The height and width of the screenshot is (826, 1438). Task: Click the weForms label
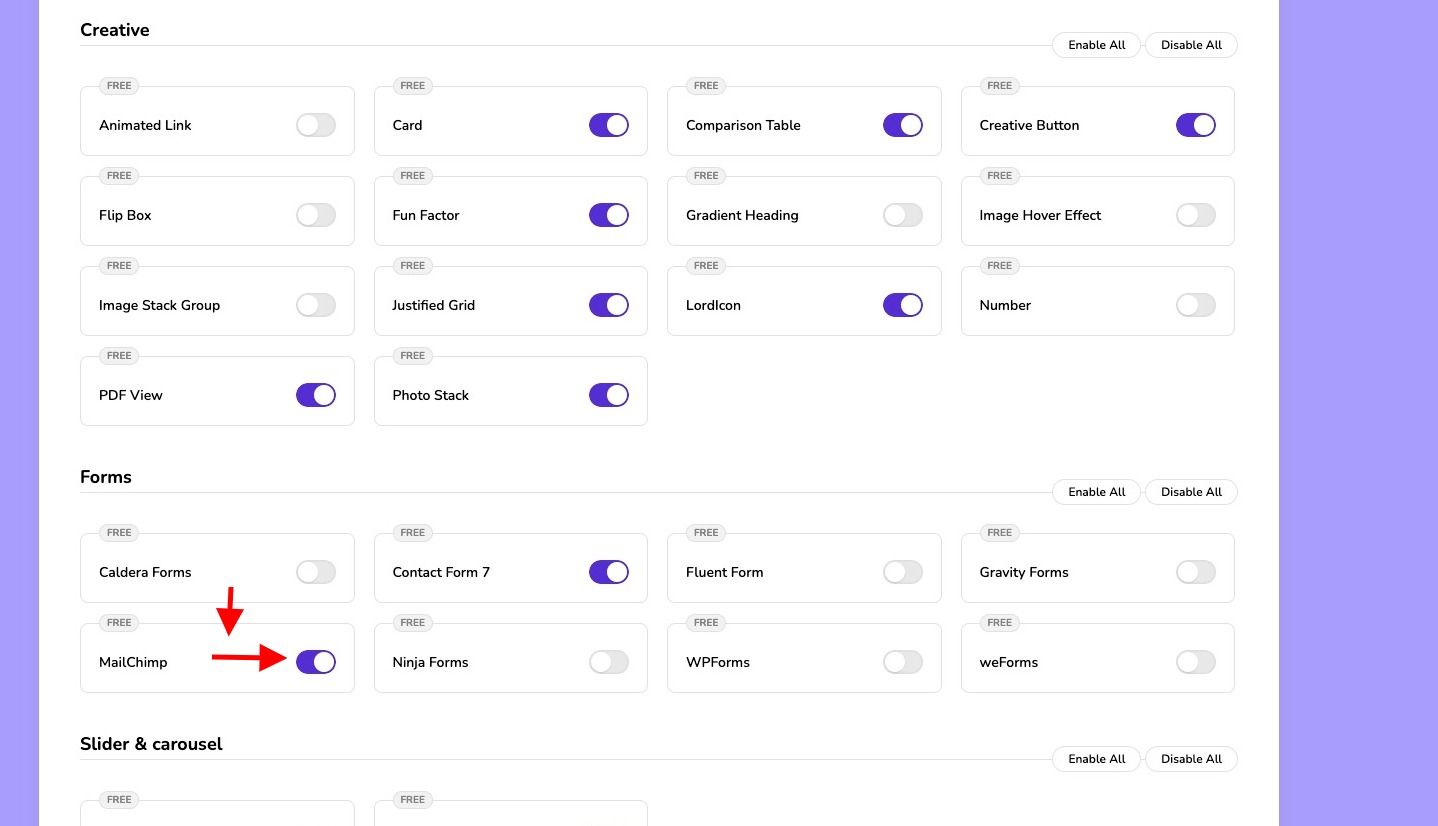(1009, 662)
